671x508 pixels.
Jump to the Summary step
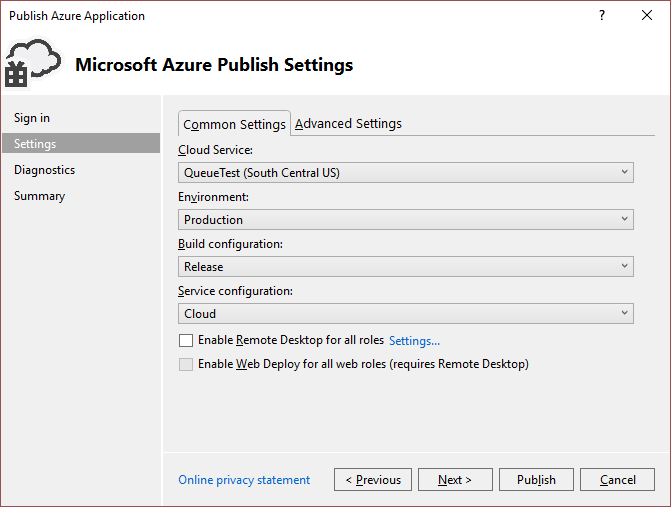39,196
